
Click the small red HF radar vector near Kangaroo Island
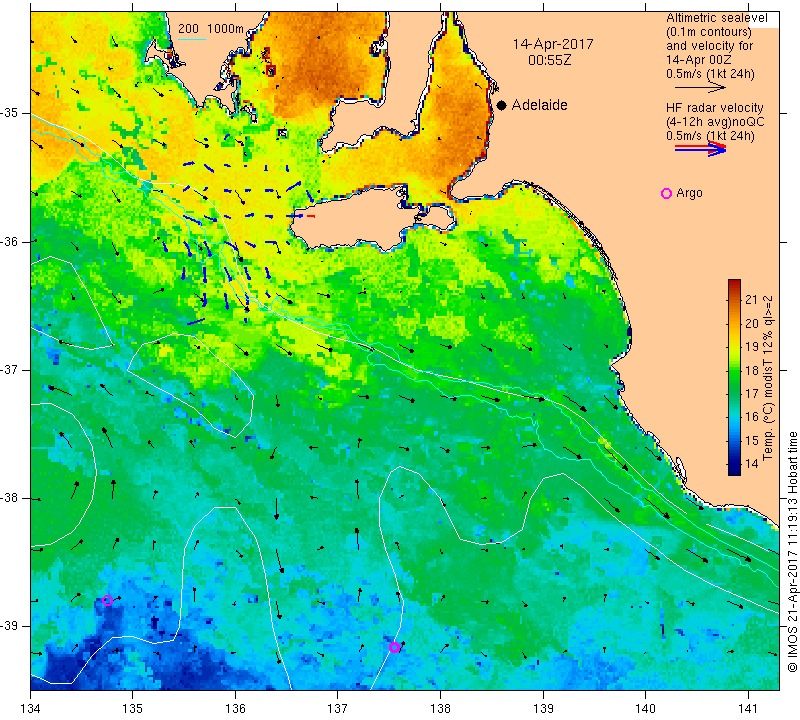[x=311, y=216]
